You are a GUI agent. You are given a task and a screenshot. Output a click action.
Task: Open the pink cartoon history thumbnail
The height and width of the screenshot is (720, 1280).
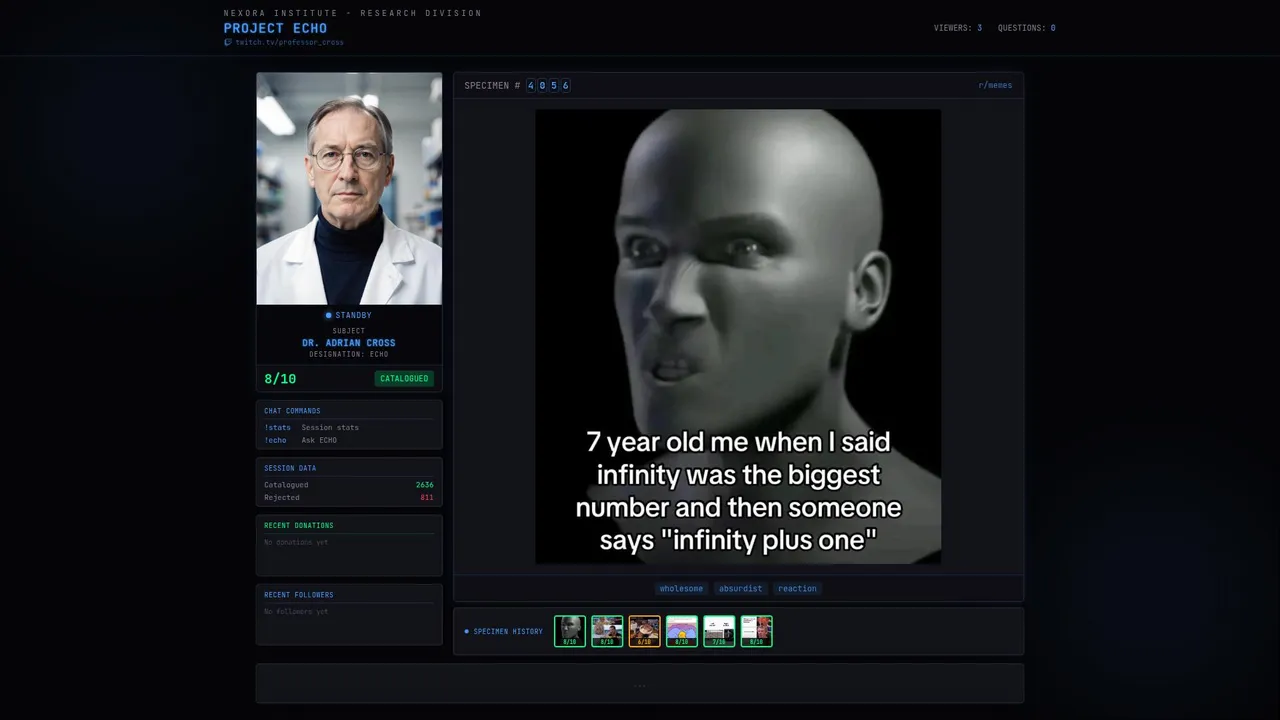click(682, 631)
